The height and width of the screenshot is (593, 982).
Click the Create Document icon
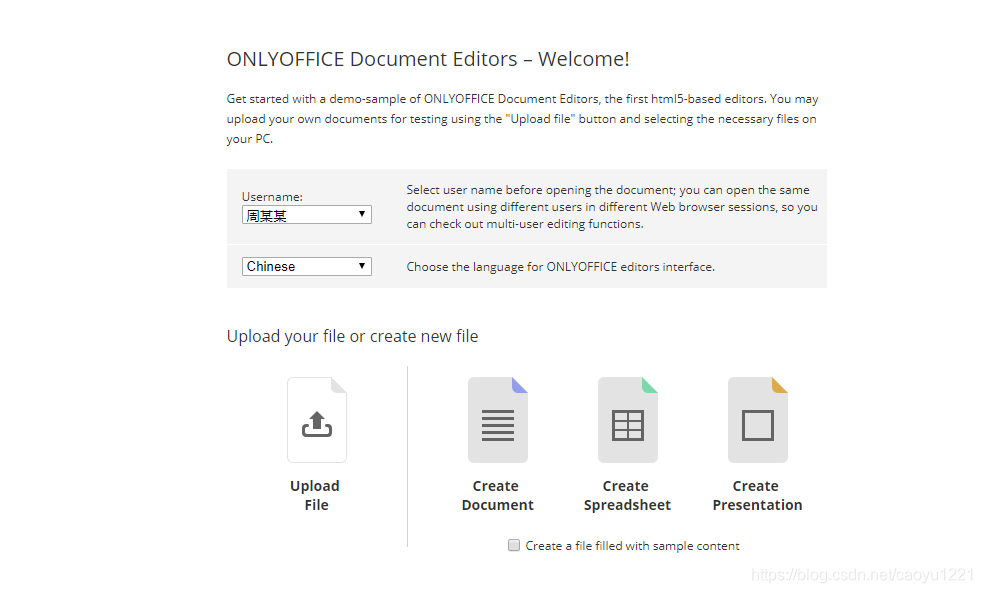[x=498, y=420]
